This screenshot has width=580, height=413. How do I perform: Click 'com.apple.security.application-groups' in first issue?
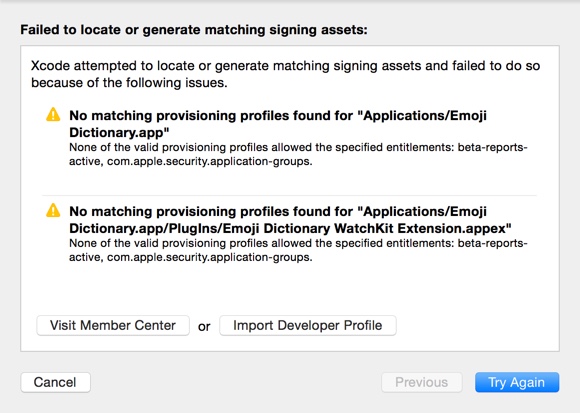pyautogui.click(x=209, y=162)
